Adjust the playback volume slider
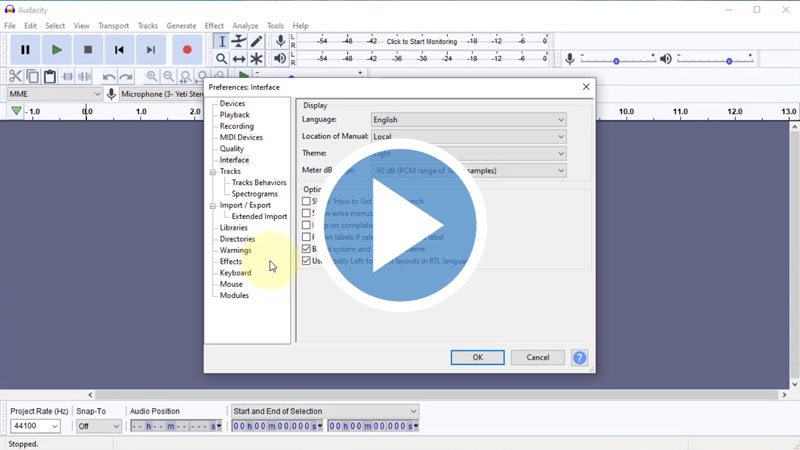 pos(728,61)
